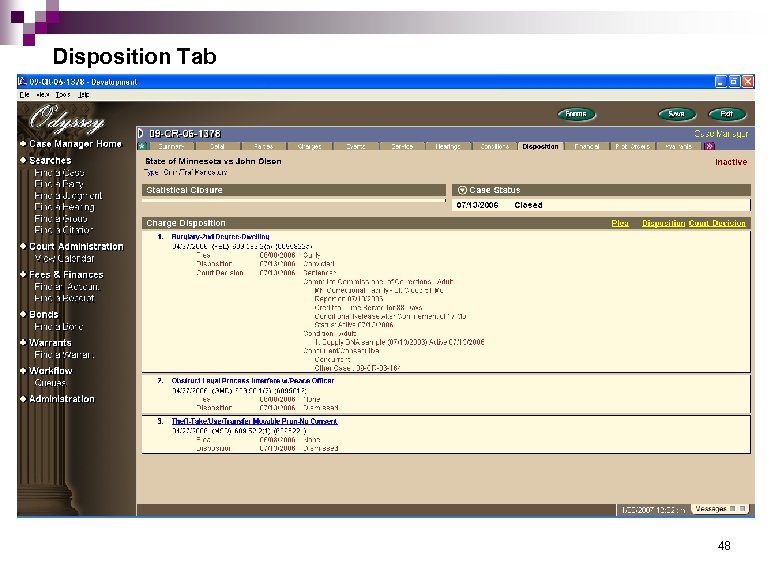Viewport: 778px width, 569px height.
Task: Open Find a Group in the sidebar
Action: coord(61,218)
